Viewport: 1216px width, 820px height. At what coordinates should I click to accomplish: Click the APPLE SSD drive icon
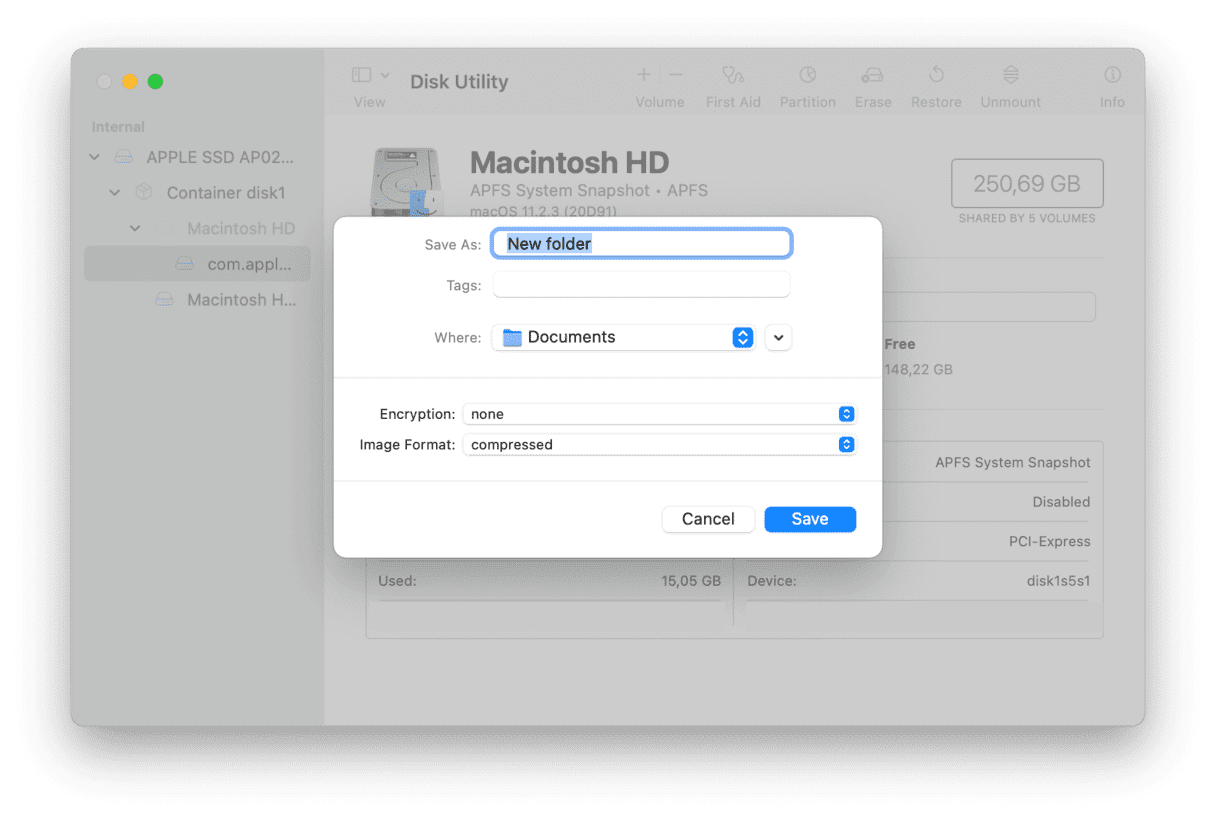pos(123,157)
